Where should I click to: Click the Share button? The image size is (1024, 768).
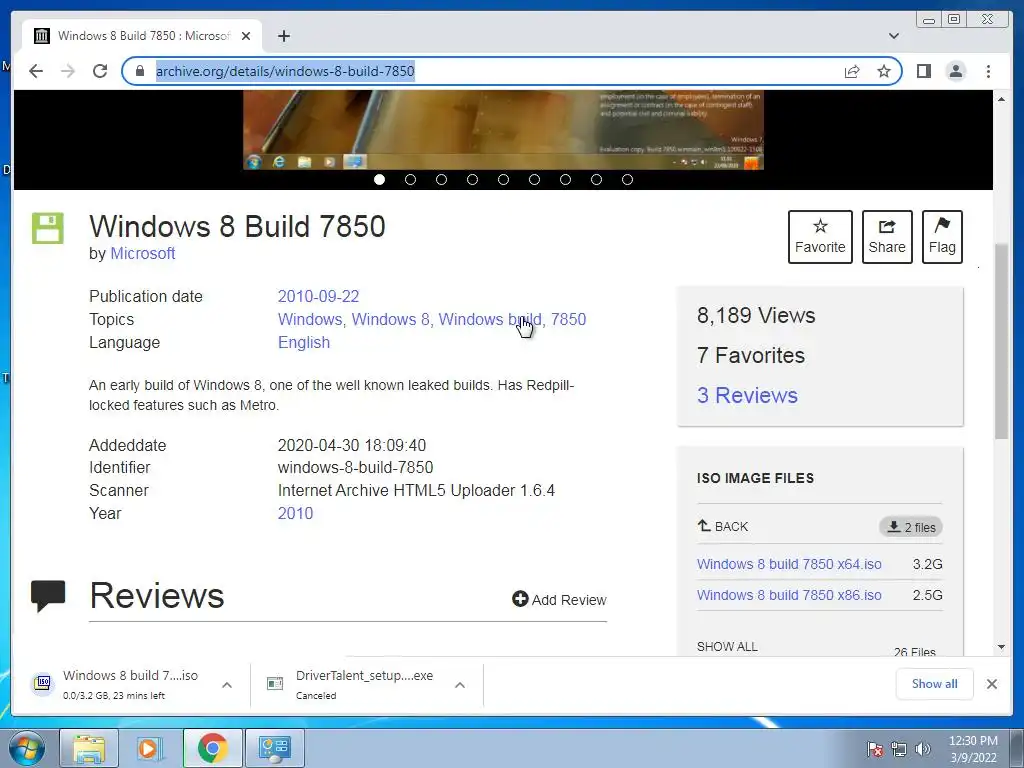point(887,237)
